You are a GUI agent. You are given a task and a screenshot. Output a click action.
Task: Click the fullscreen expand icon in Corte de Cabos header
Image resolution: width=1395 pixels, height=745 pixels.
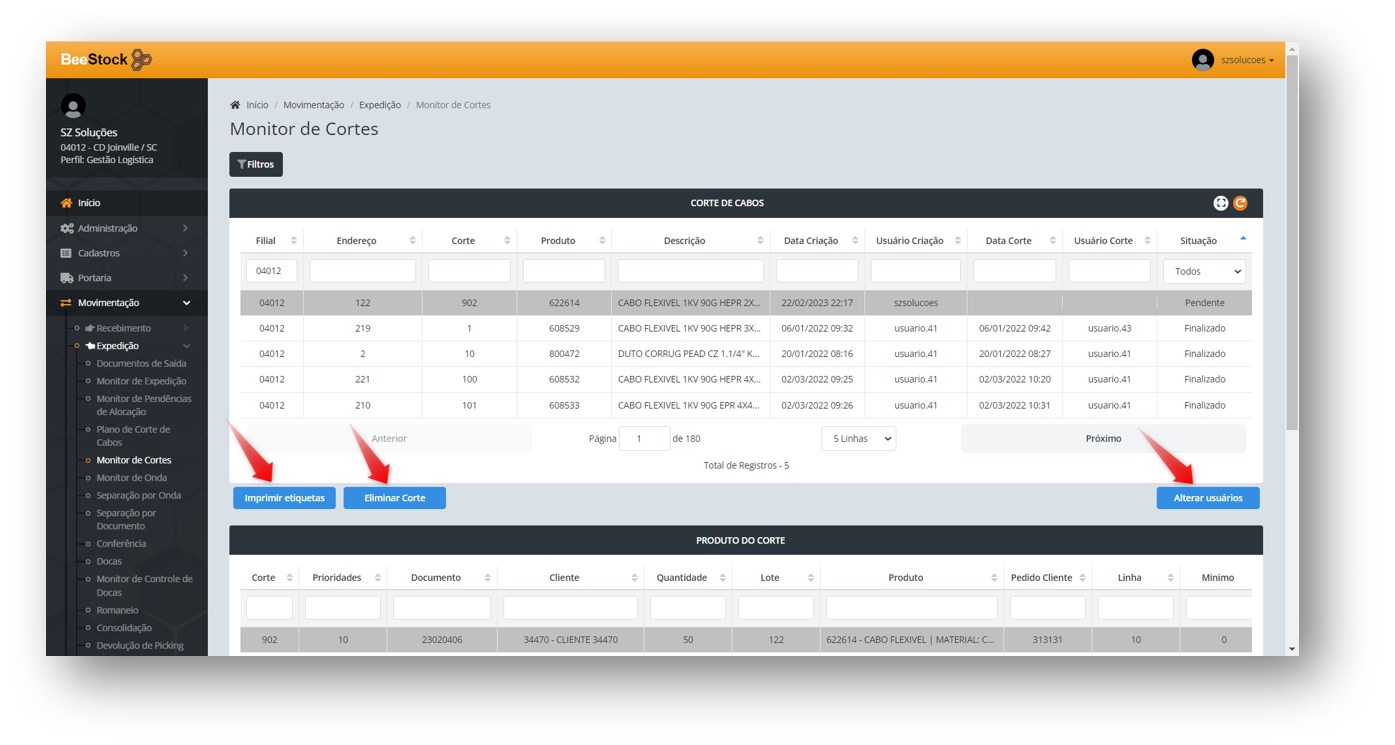[x=1220, y=203]
